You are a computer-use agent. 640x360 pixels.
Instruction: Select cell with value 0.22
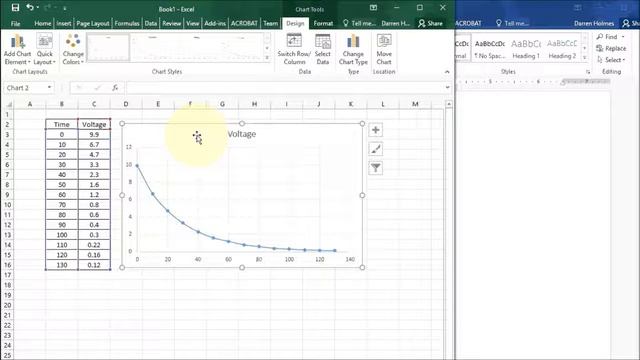(x=94, y=245)
